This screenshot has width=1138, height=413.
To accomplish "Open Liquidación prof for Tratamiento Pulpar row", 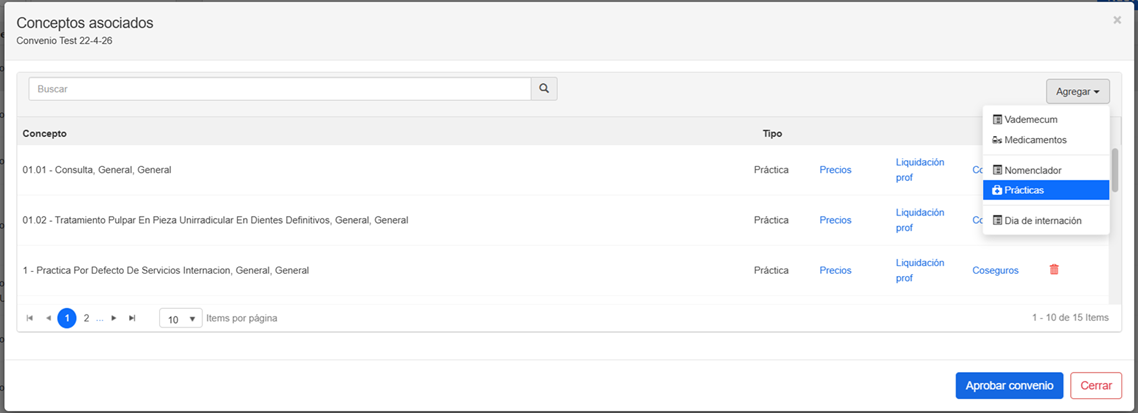I will point(920,220).
